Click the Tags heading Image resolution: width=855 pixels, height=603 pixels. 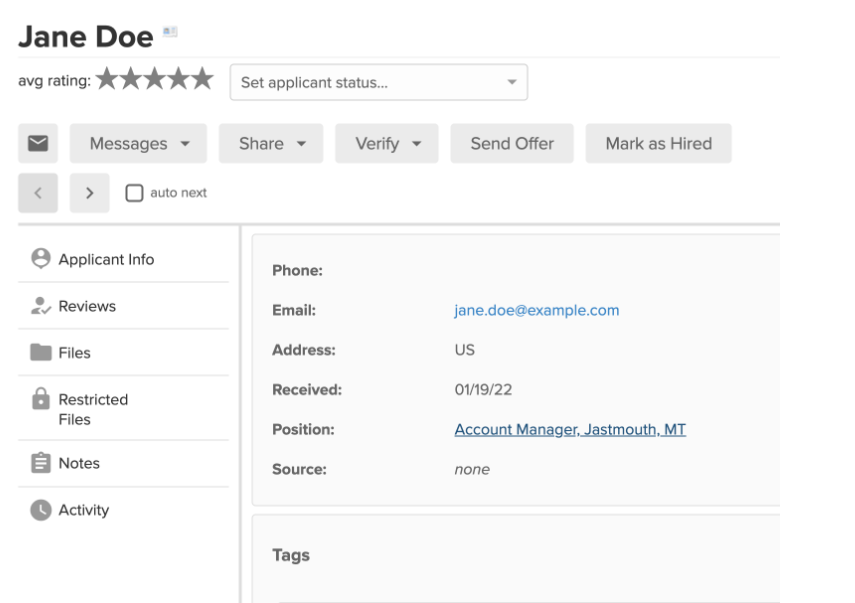coord(291,555)
